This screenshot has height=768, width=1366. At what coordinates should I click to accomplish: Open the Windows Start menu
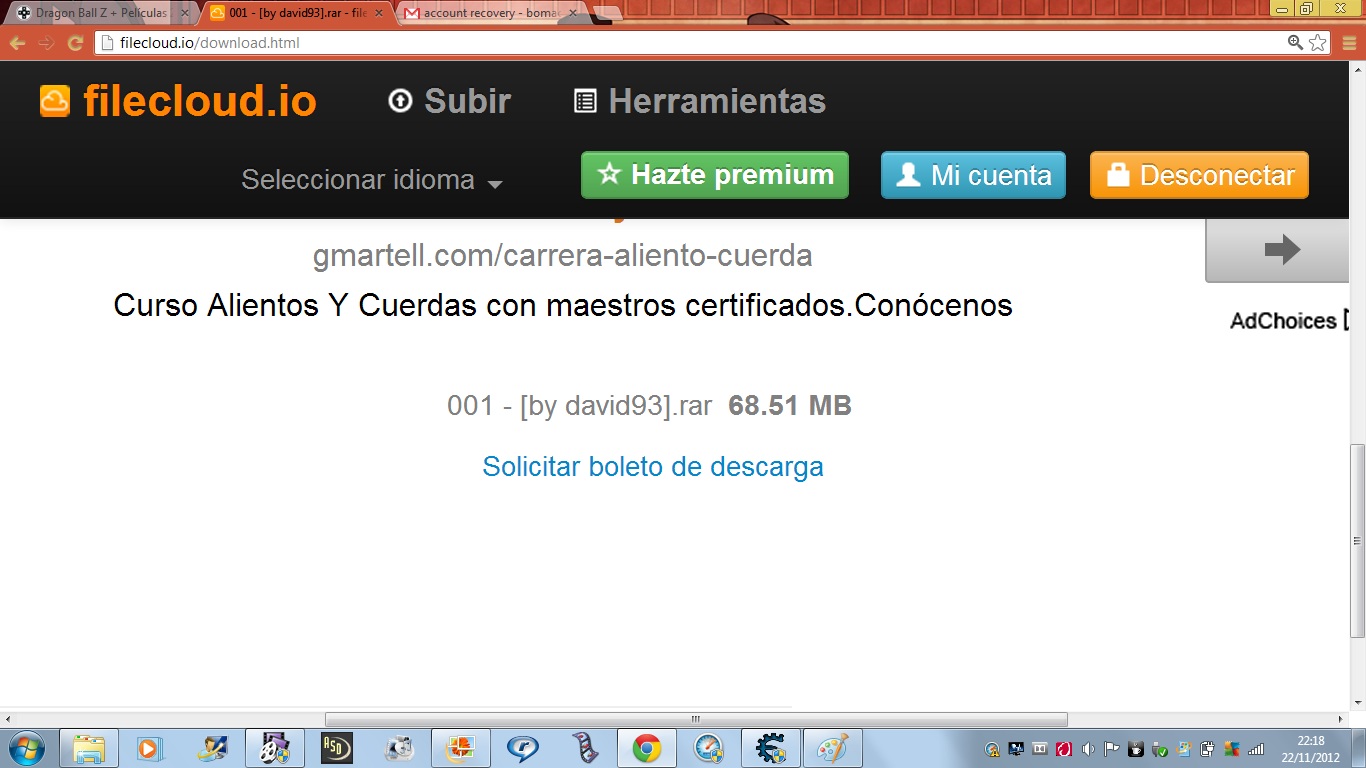[x=27, y=748]
